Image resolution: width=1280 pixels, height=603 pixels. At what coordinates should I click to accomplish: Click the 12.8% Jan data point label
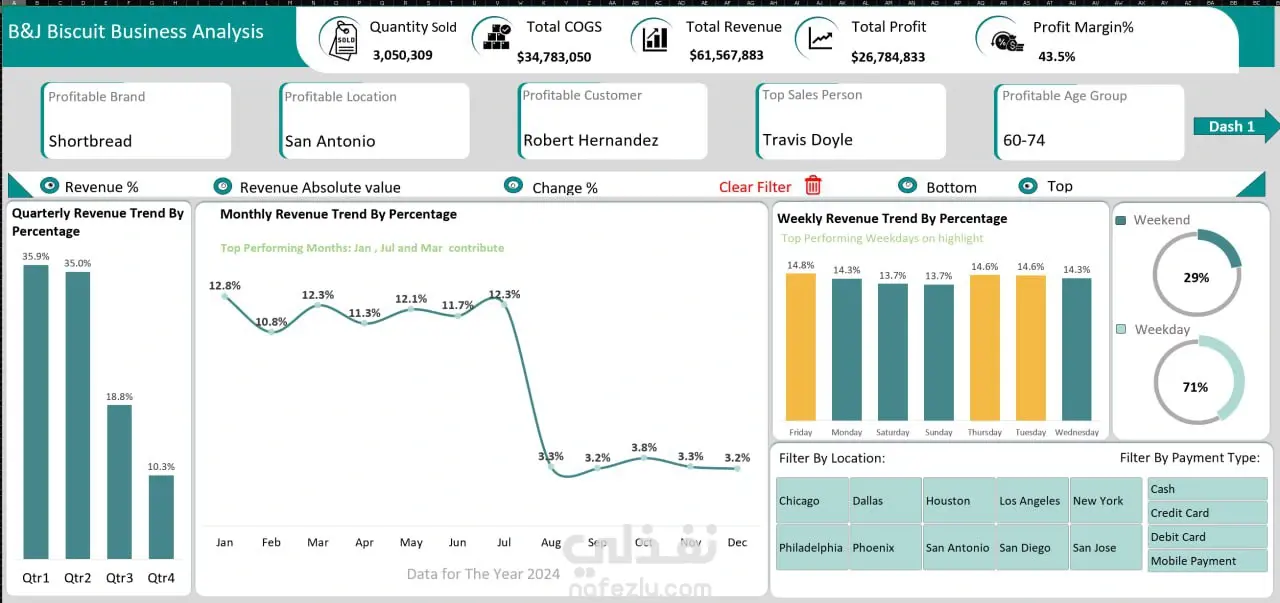225,286
